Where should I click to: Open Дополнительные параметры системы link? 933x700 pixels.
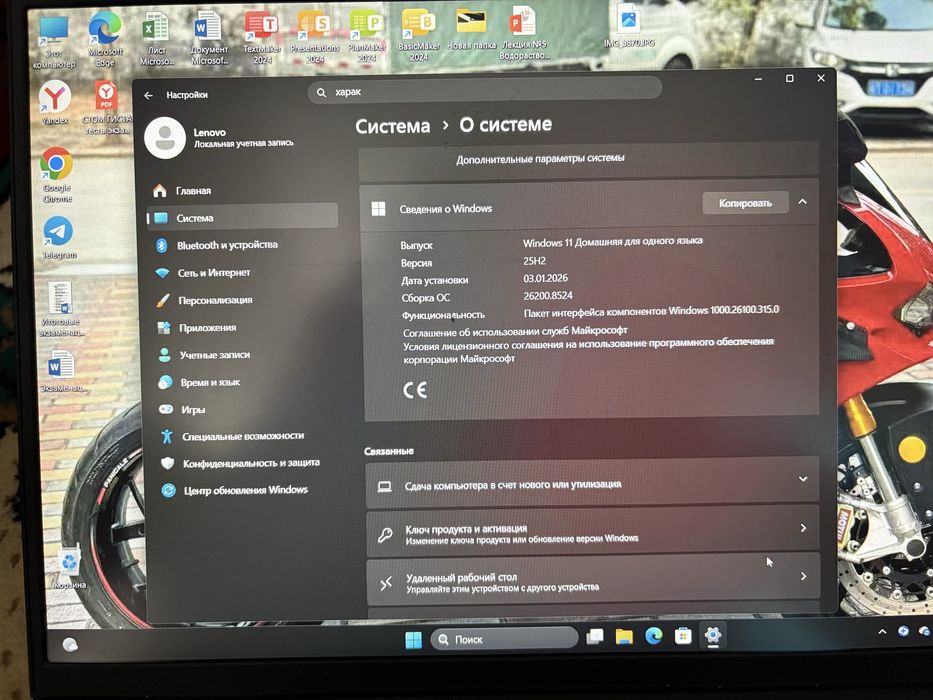pos(540,158)
